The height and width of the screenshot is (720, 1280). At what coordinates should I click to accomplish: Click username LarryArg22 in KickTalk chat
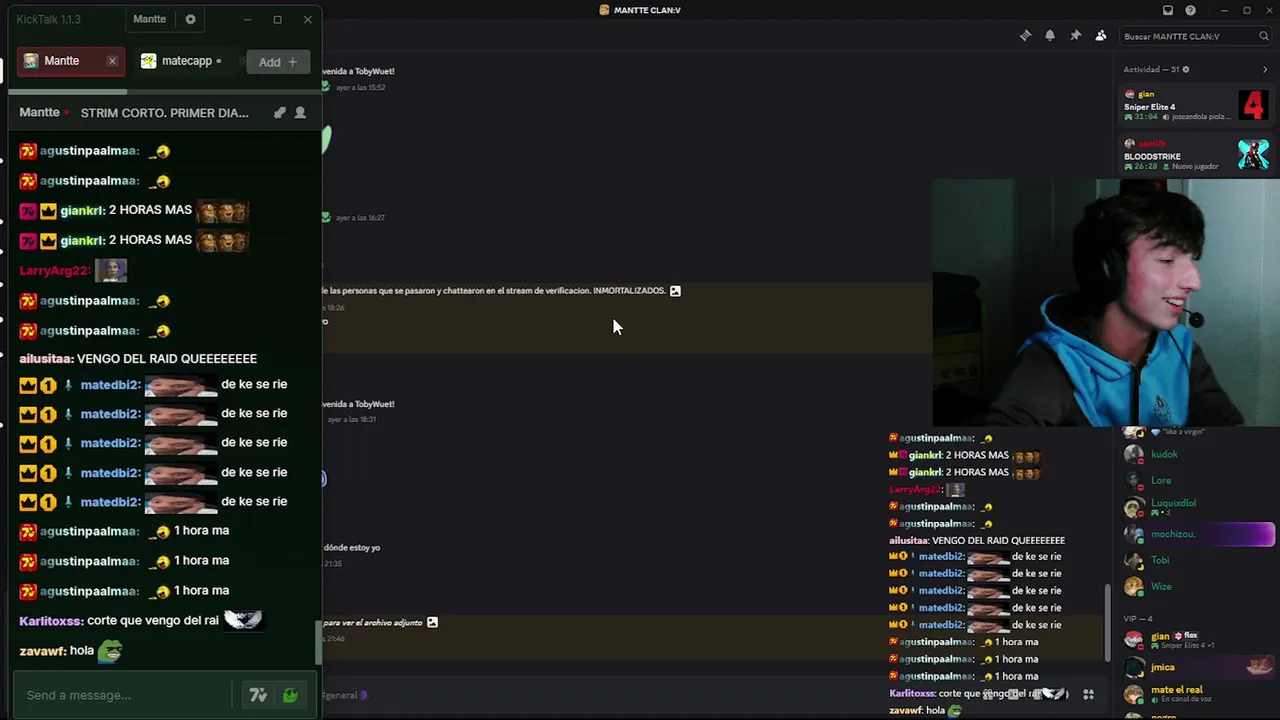(x=55, y=270)
